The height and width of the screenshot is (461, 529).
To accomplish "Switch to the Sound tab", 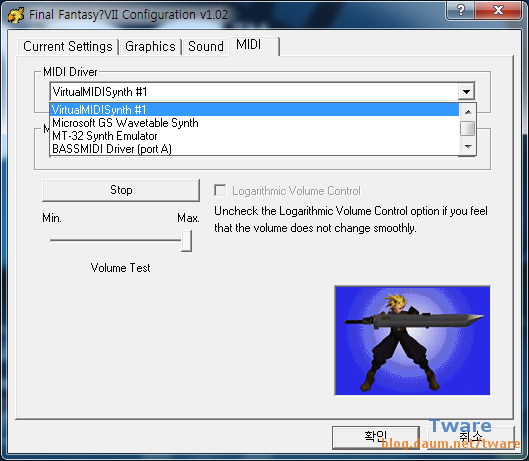I will [206, 47].
